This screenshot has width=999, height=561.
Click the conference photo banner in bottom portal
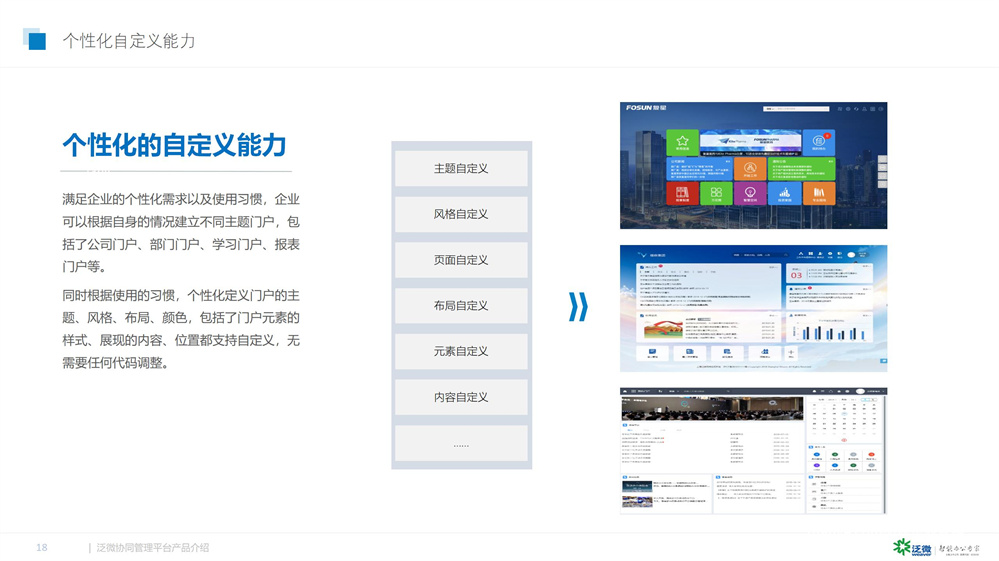(712, 408)
